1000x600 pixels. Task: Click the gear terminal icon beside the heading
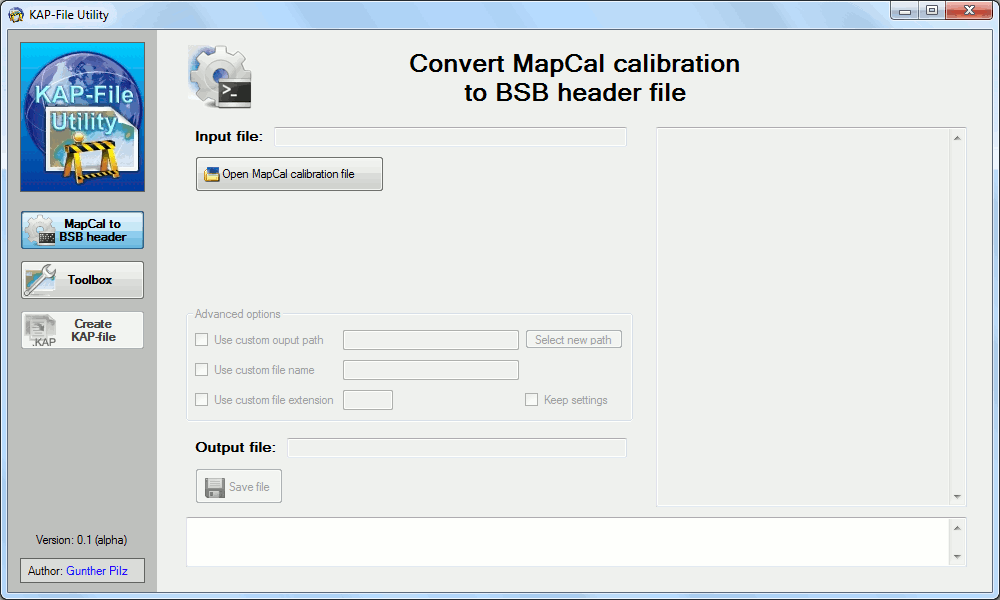point(219,77)
